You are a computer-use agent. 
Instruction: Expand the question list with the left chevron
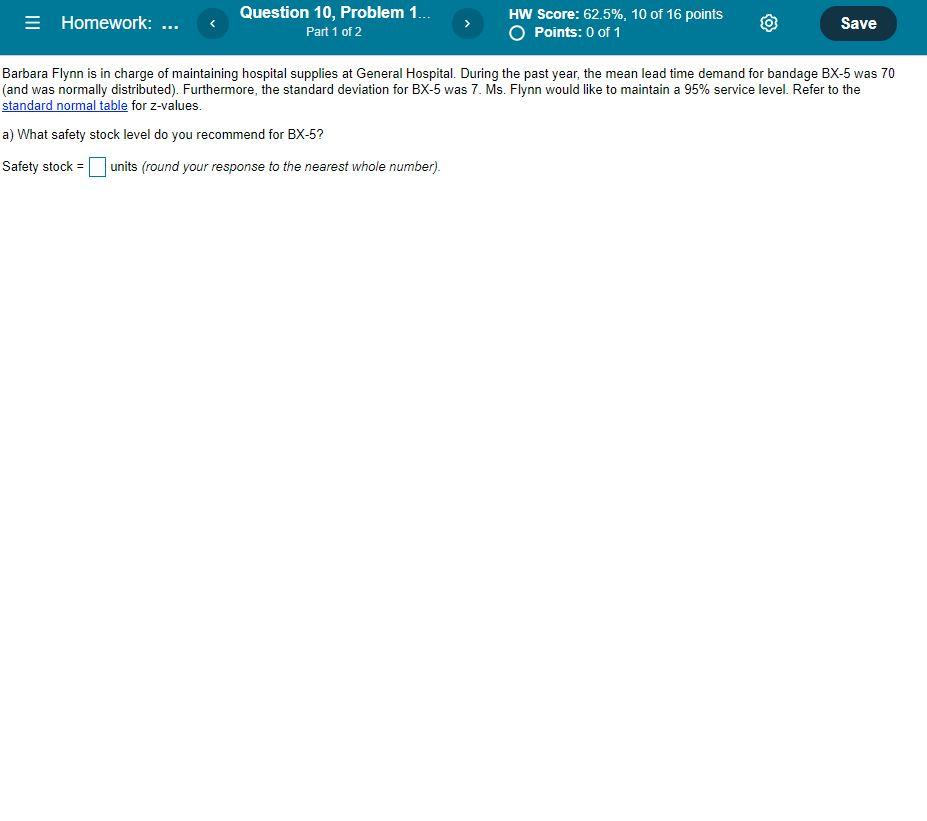(212, 22)
